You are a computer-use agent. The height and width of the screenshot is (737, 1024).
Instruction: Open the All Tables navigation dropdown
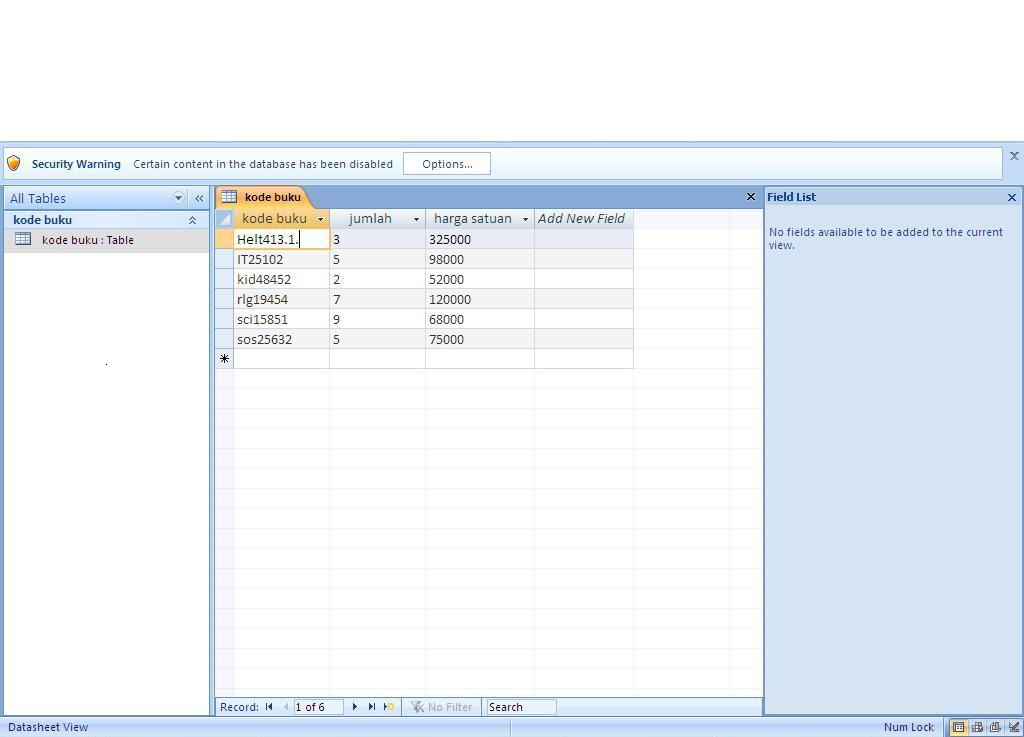pyautogui.click(x=178, y=198)
